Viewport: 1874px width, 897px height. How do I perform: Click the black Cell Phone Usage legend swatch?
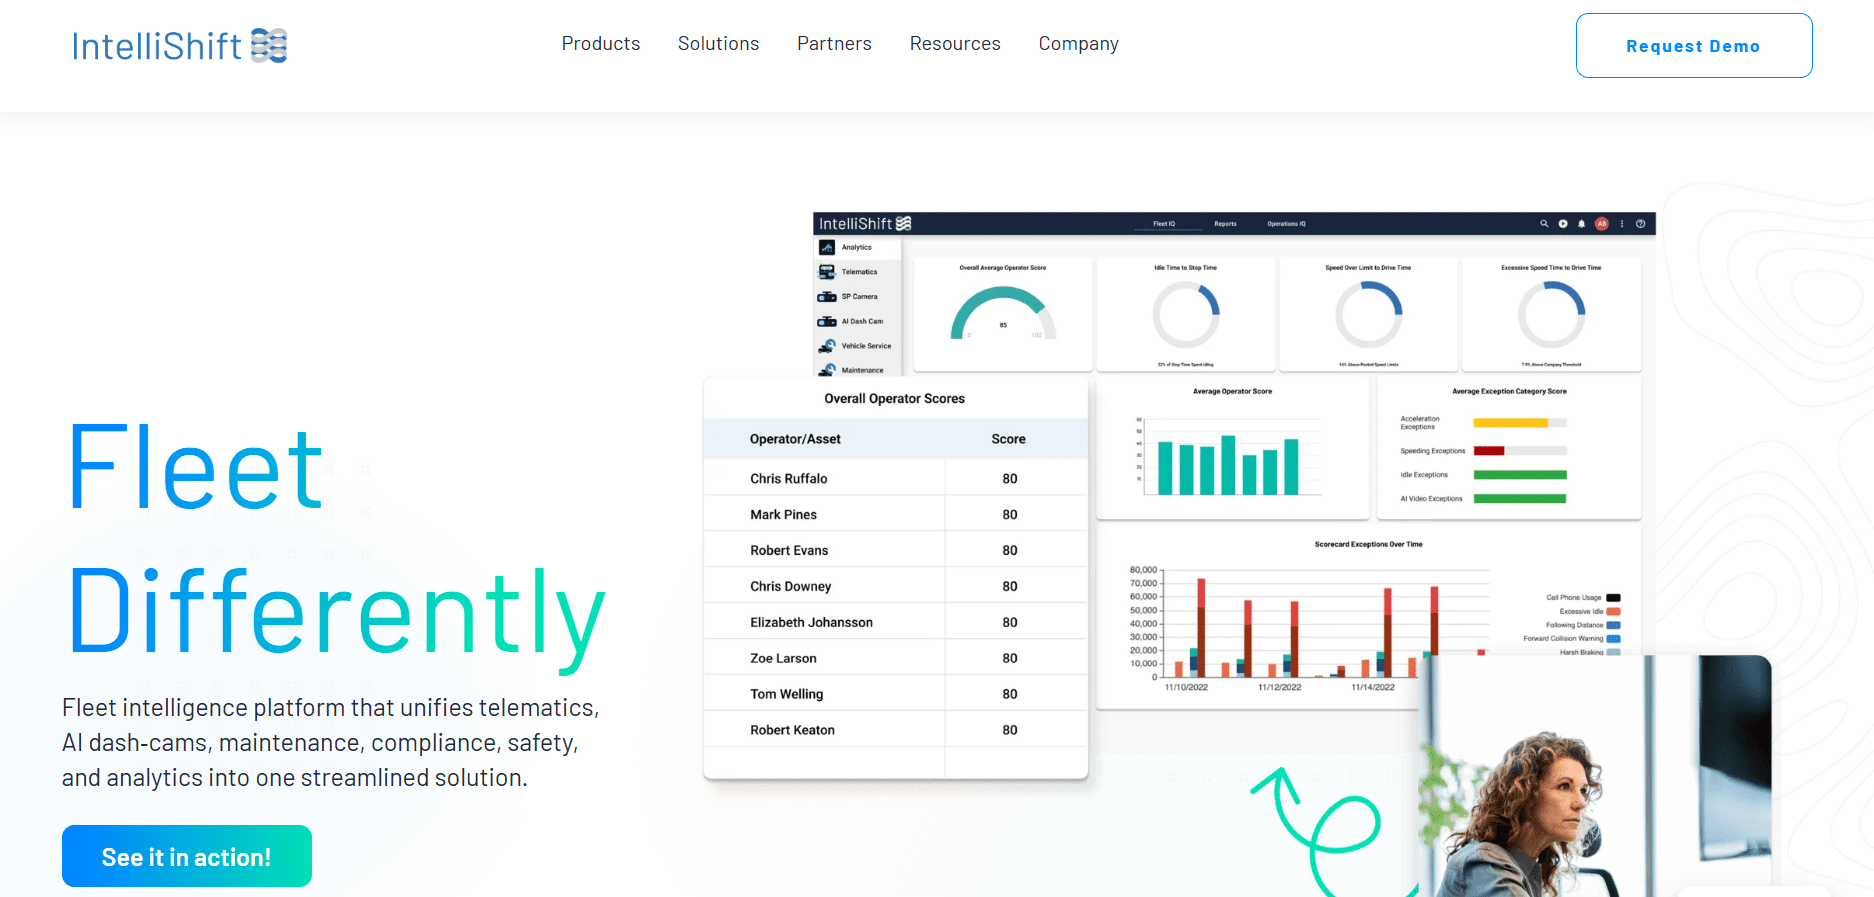coord(1613,598)
